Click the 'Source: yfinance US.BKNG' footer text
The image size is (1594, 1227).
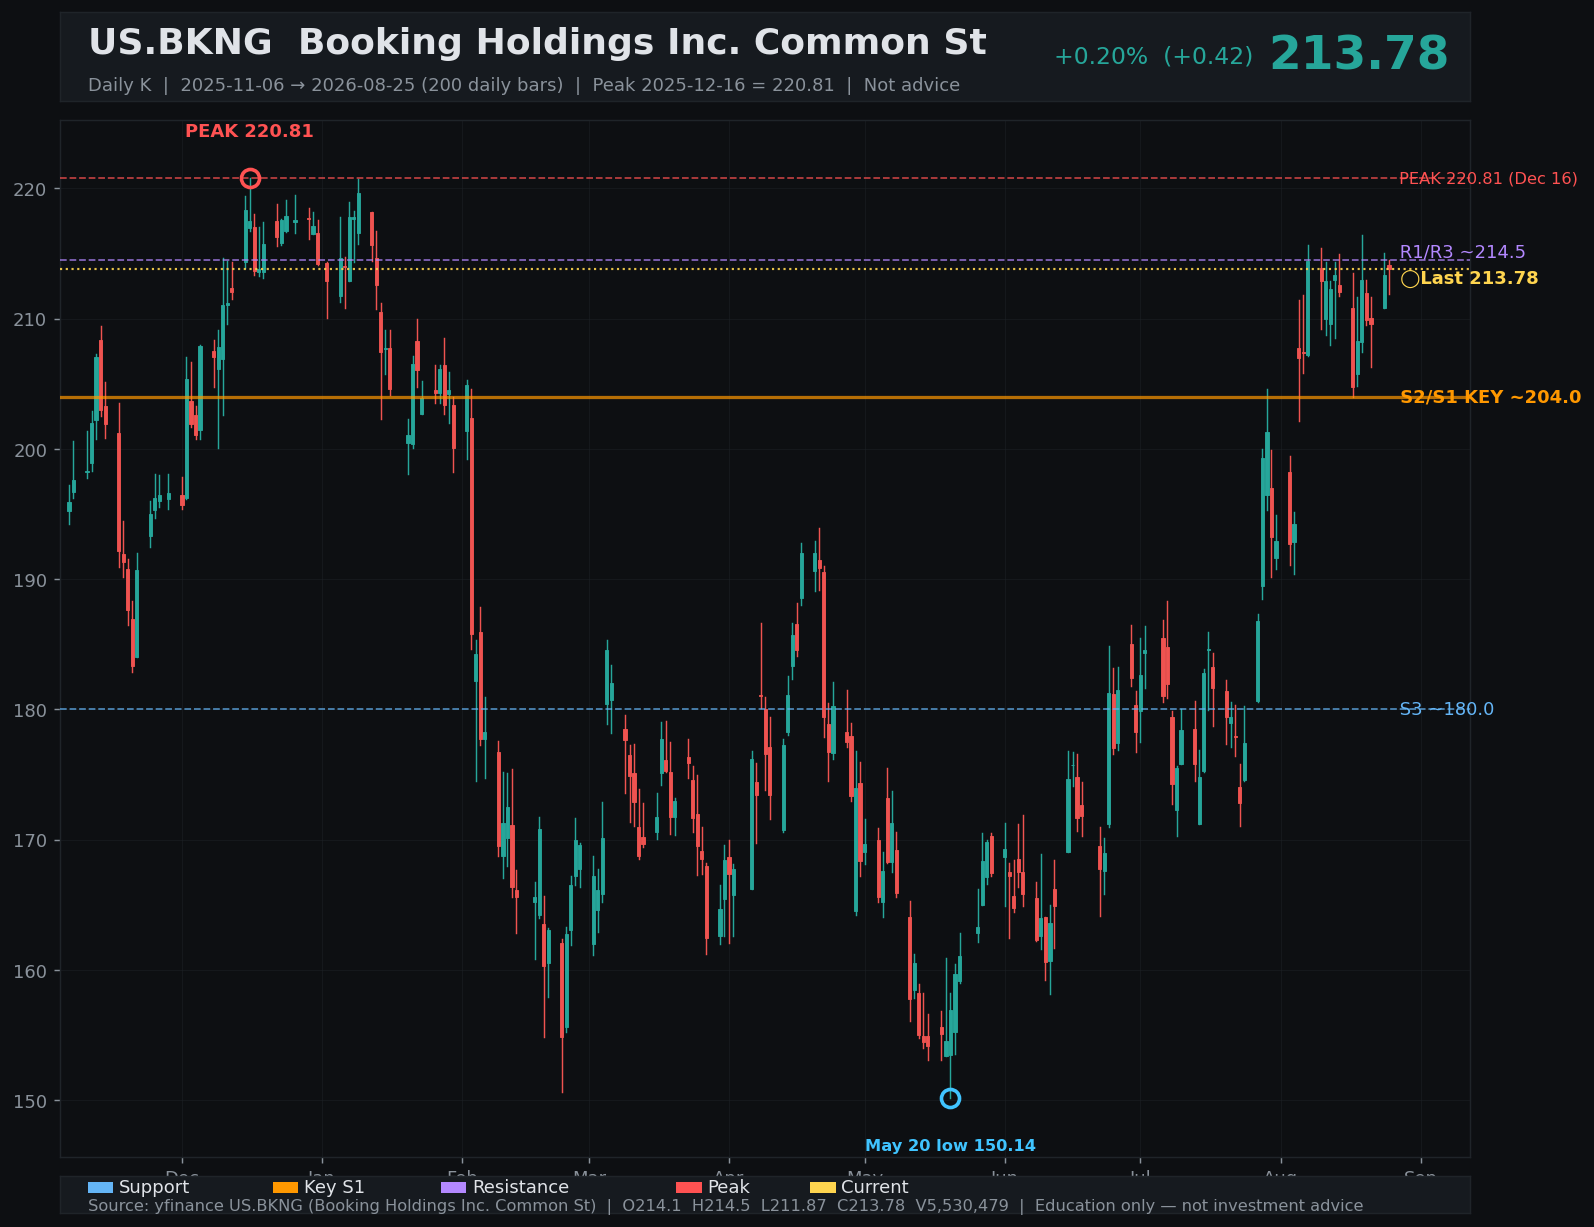(x=725, y=1206)
